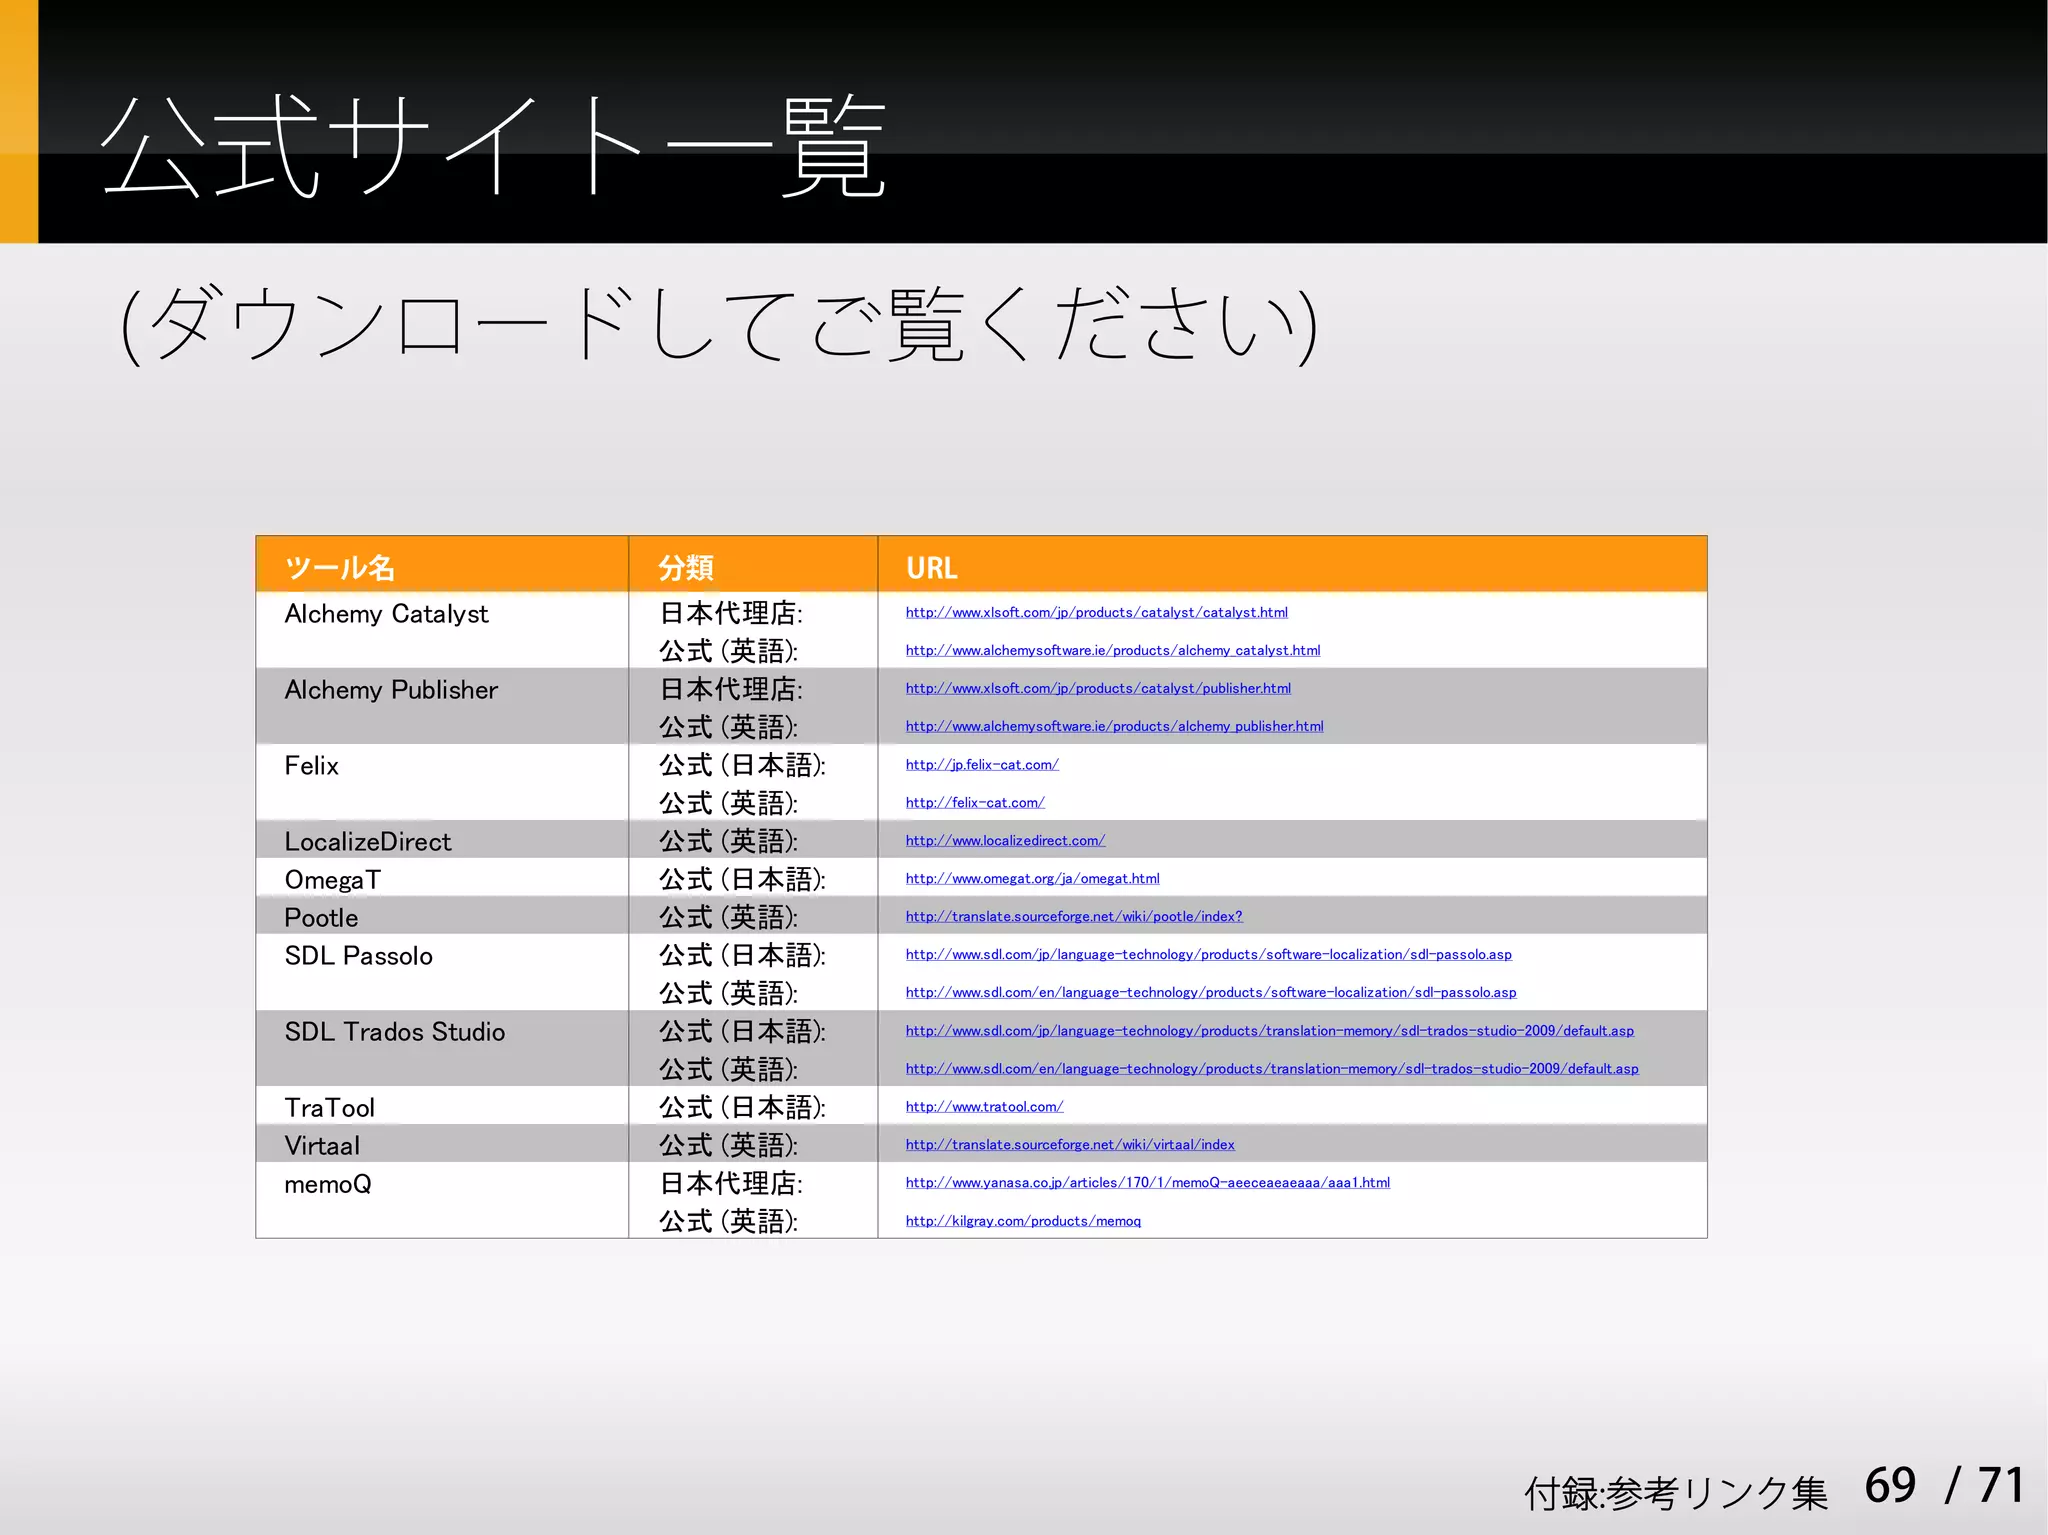Select the 'LocalizeDirect' cell

tap(442, 840)
